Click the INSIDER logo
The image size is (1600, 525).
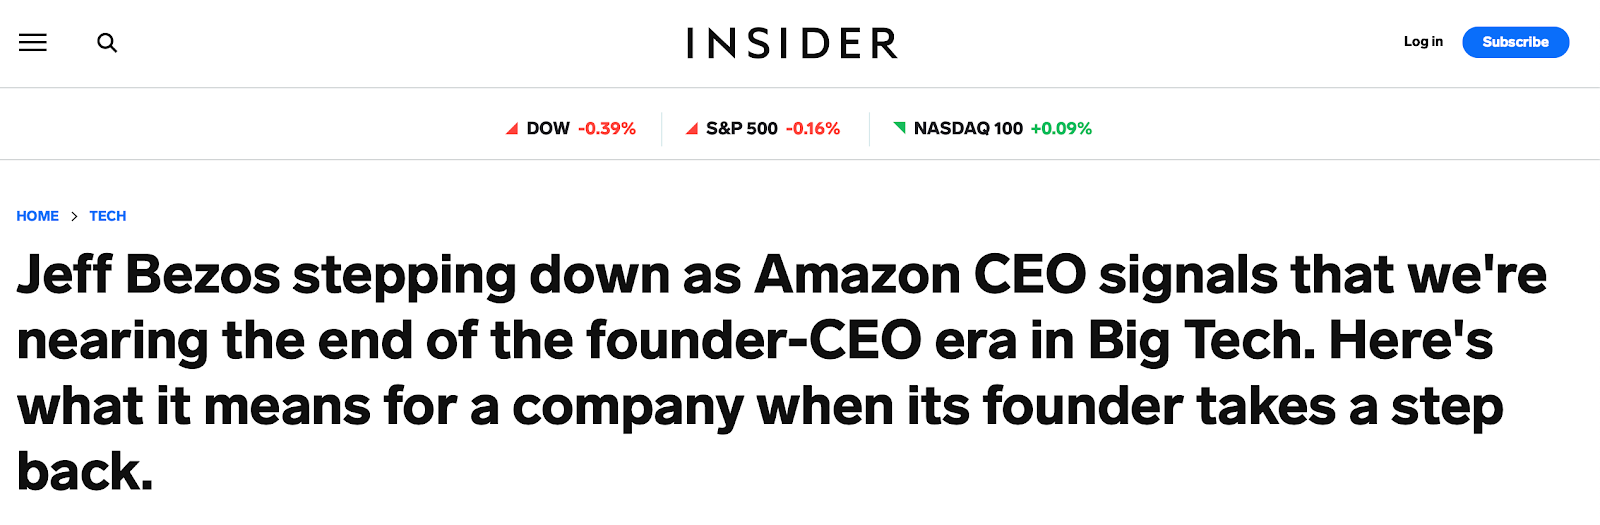792,43
